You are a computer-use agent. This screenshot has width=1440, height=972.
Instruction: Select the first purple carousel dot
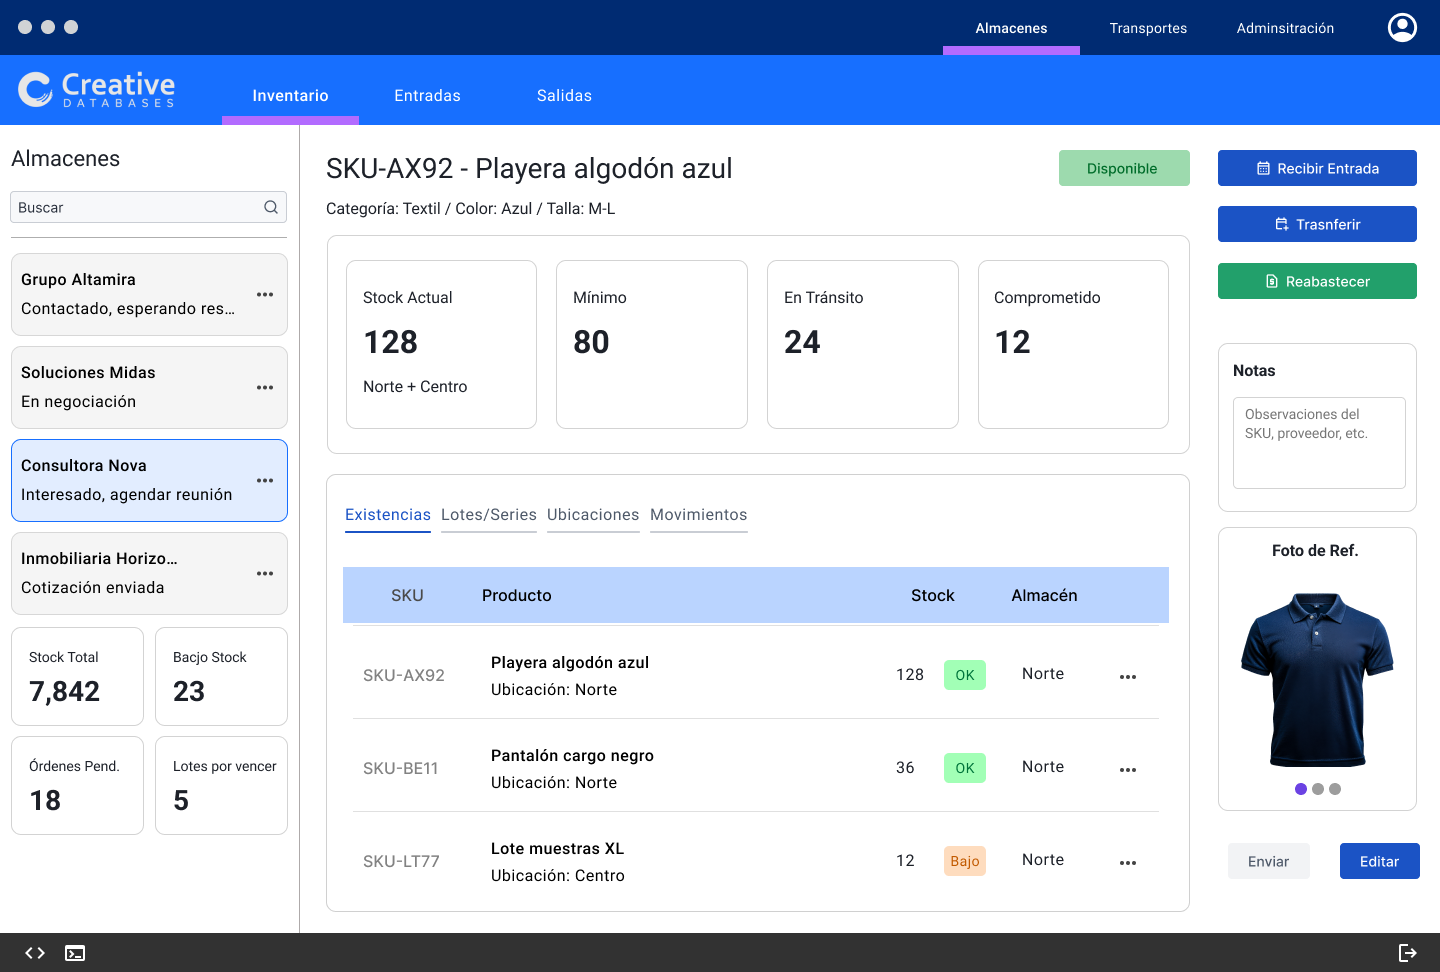click(1301, 789)
